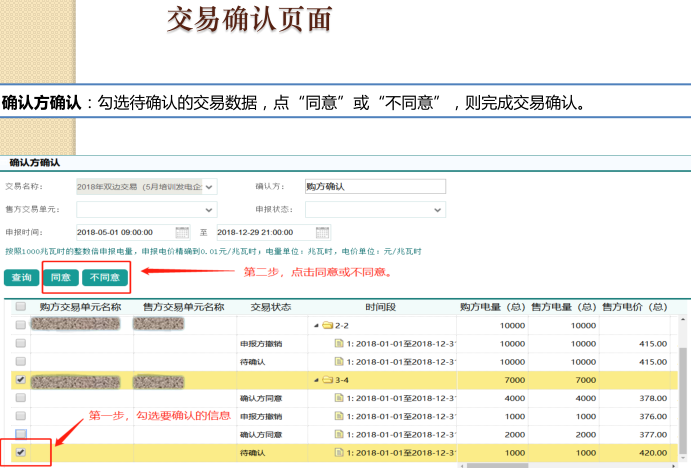Collapse the 3-4 tree group

pos(317,380)
